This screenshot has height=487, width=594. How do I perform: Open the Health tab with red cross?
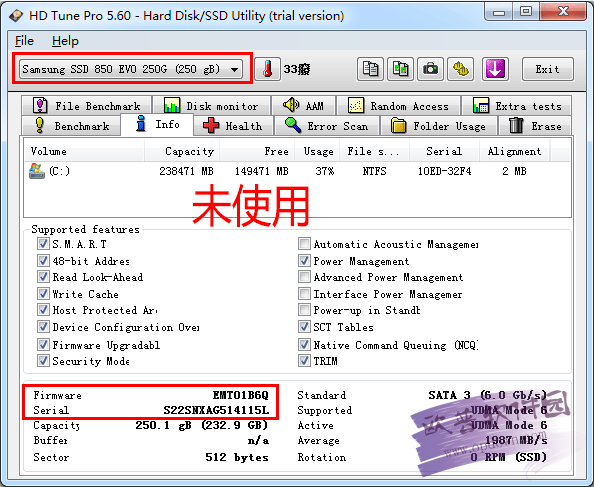pos(233,126)
